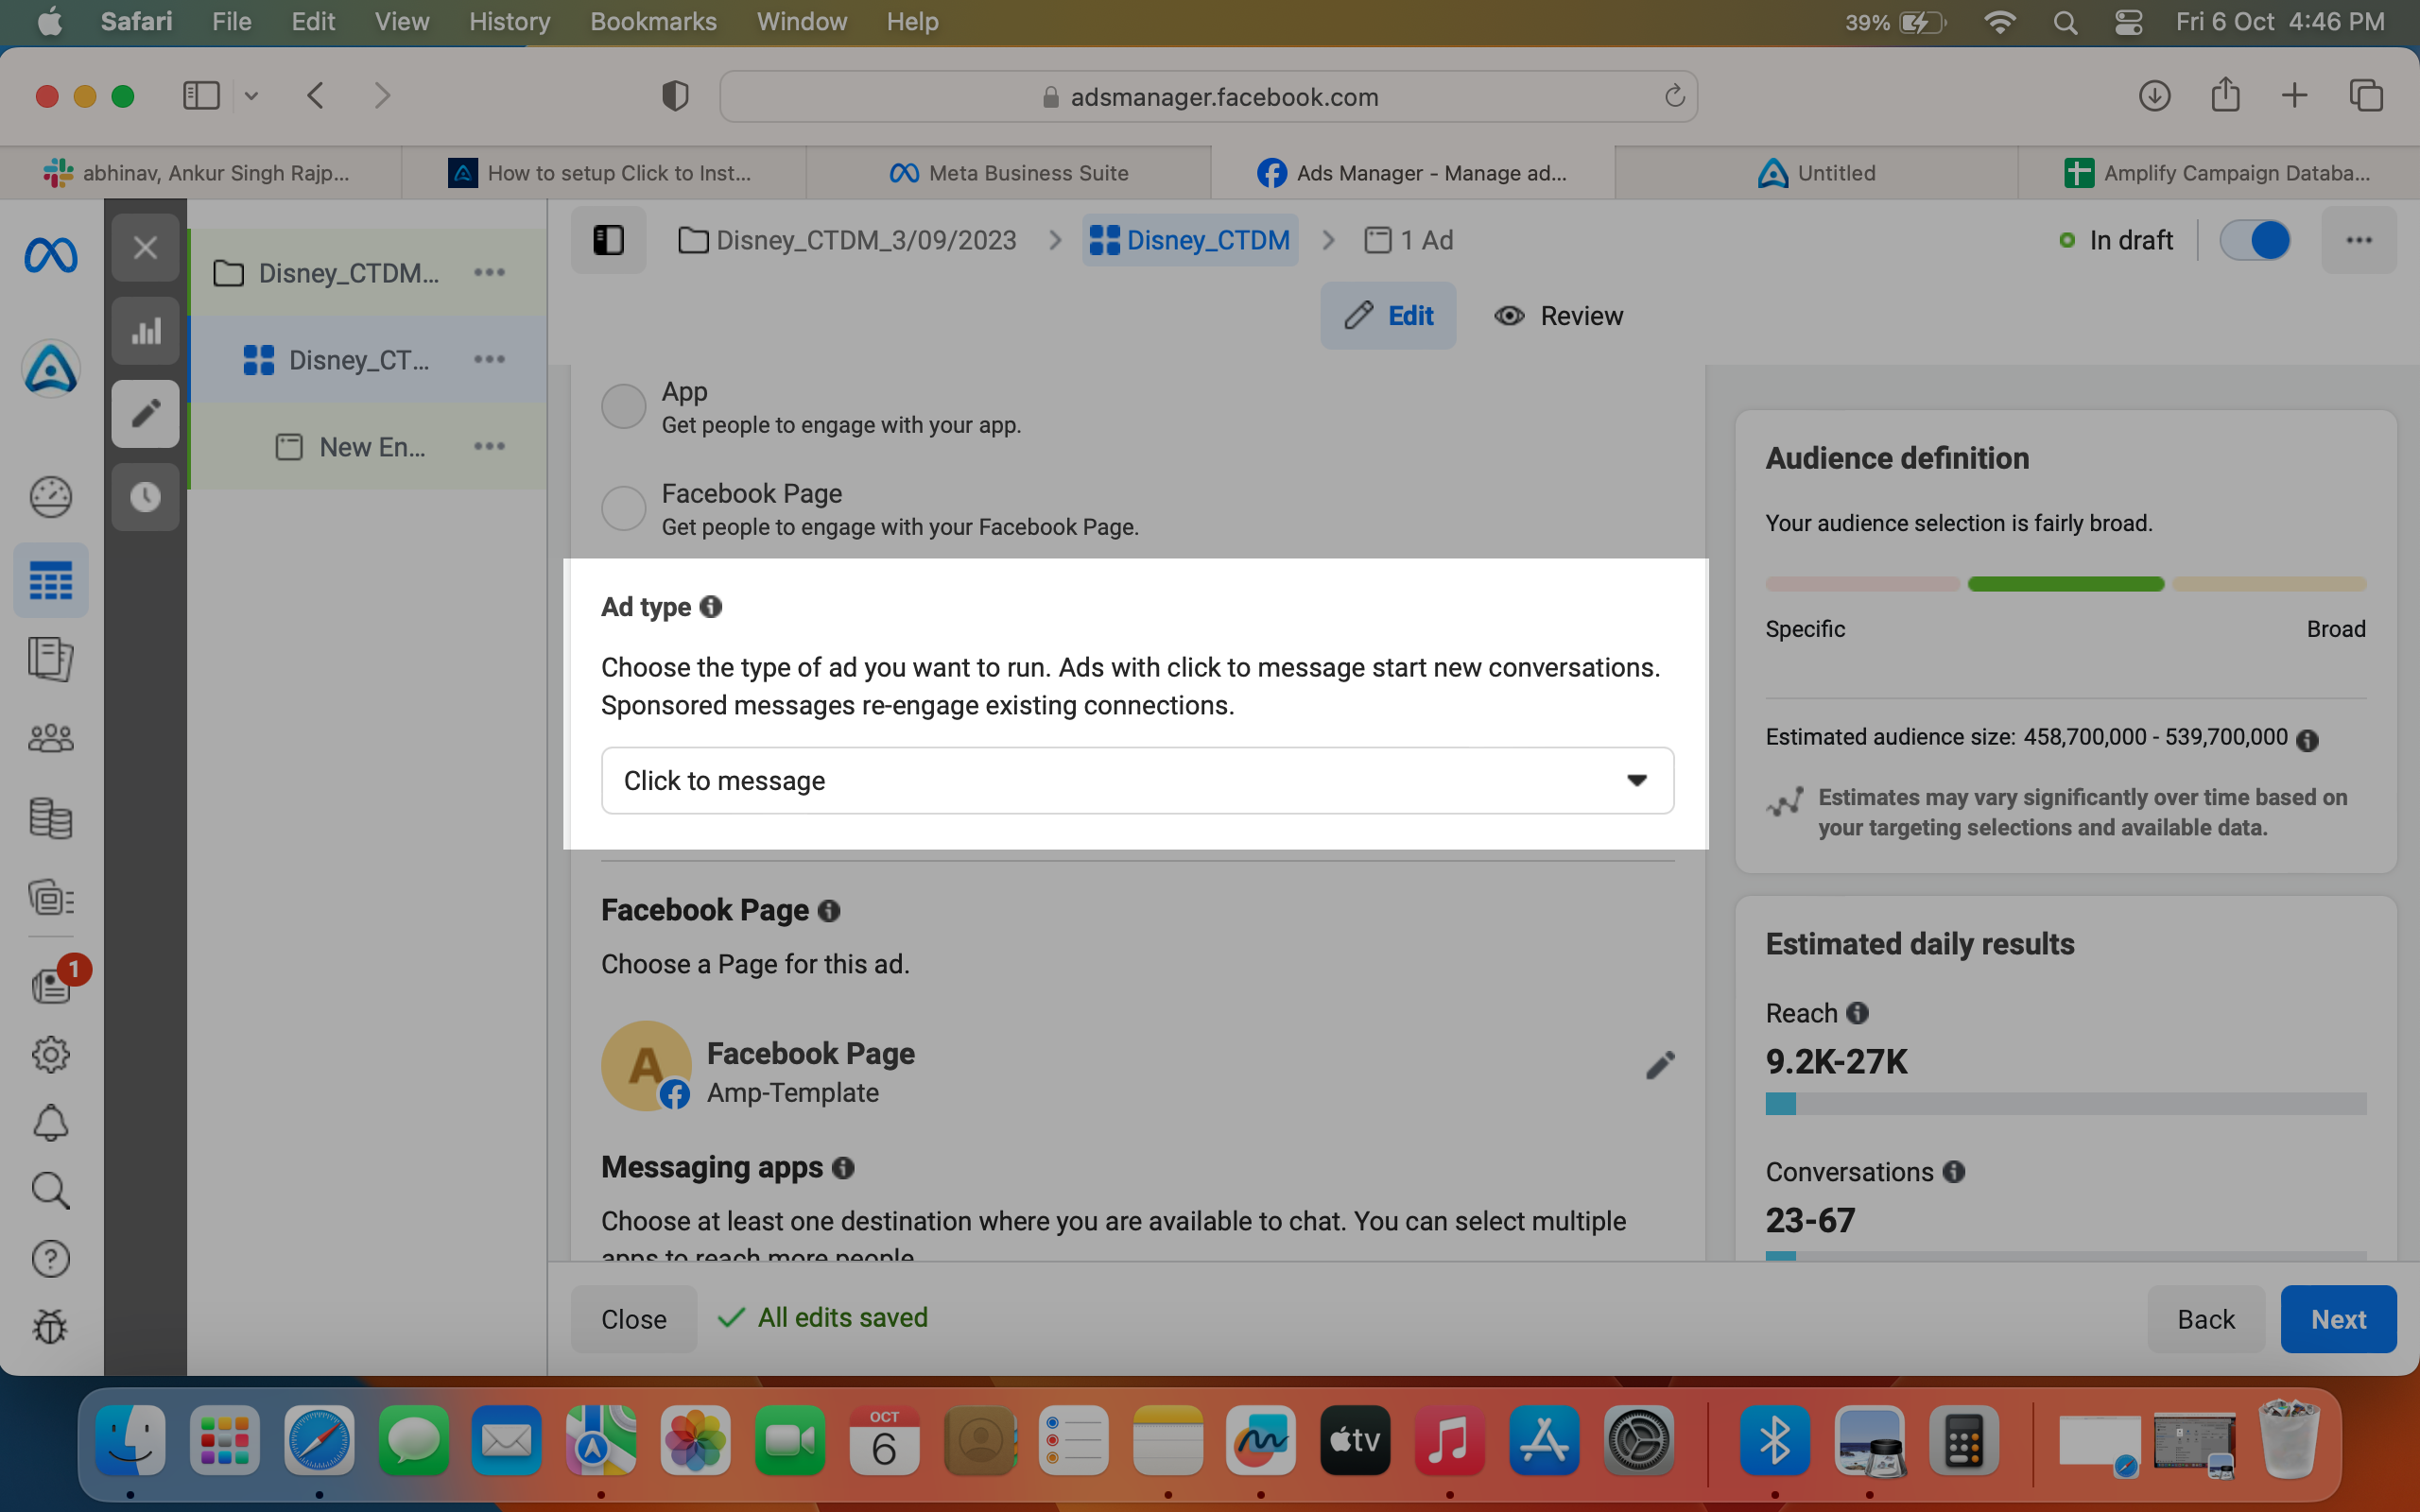Viewport: 2420px width, 1512px height.
Task: Open the Meta logo menu in sidebar
Action: [x=50, y=256]
